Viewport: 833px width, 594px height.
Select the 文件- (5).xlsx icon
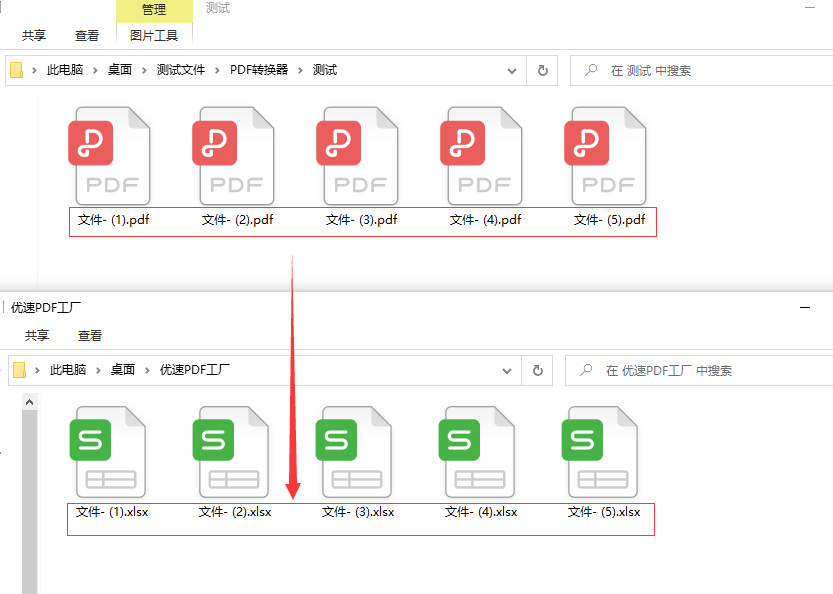pos(600,450)
